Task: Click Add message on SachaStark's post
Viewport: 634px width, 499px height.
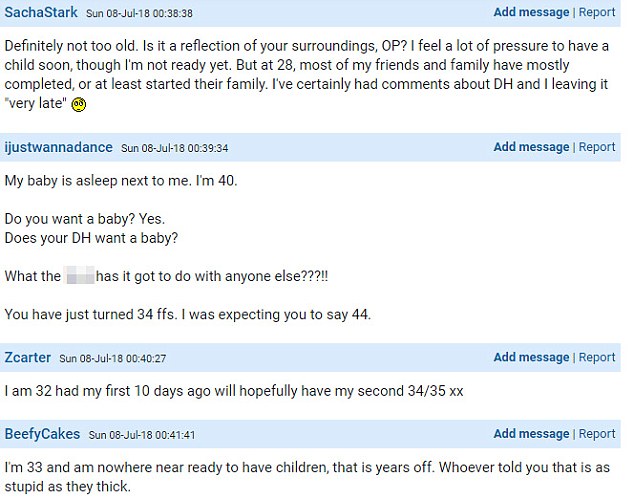Action: (x=531, y=12)
